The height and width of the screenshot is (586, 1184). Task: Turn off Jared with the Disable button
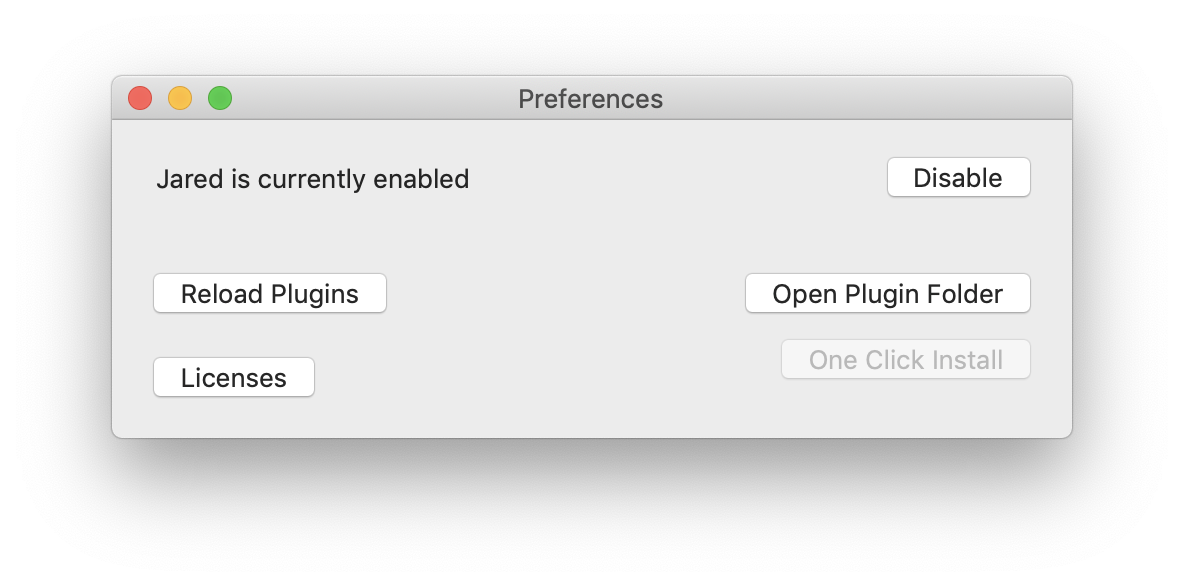(x=958, y=178)
